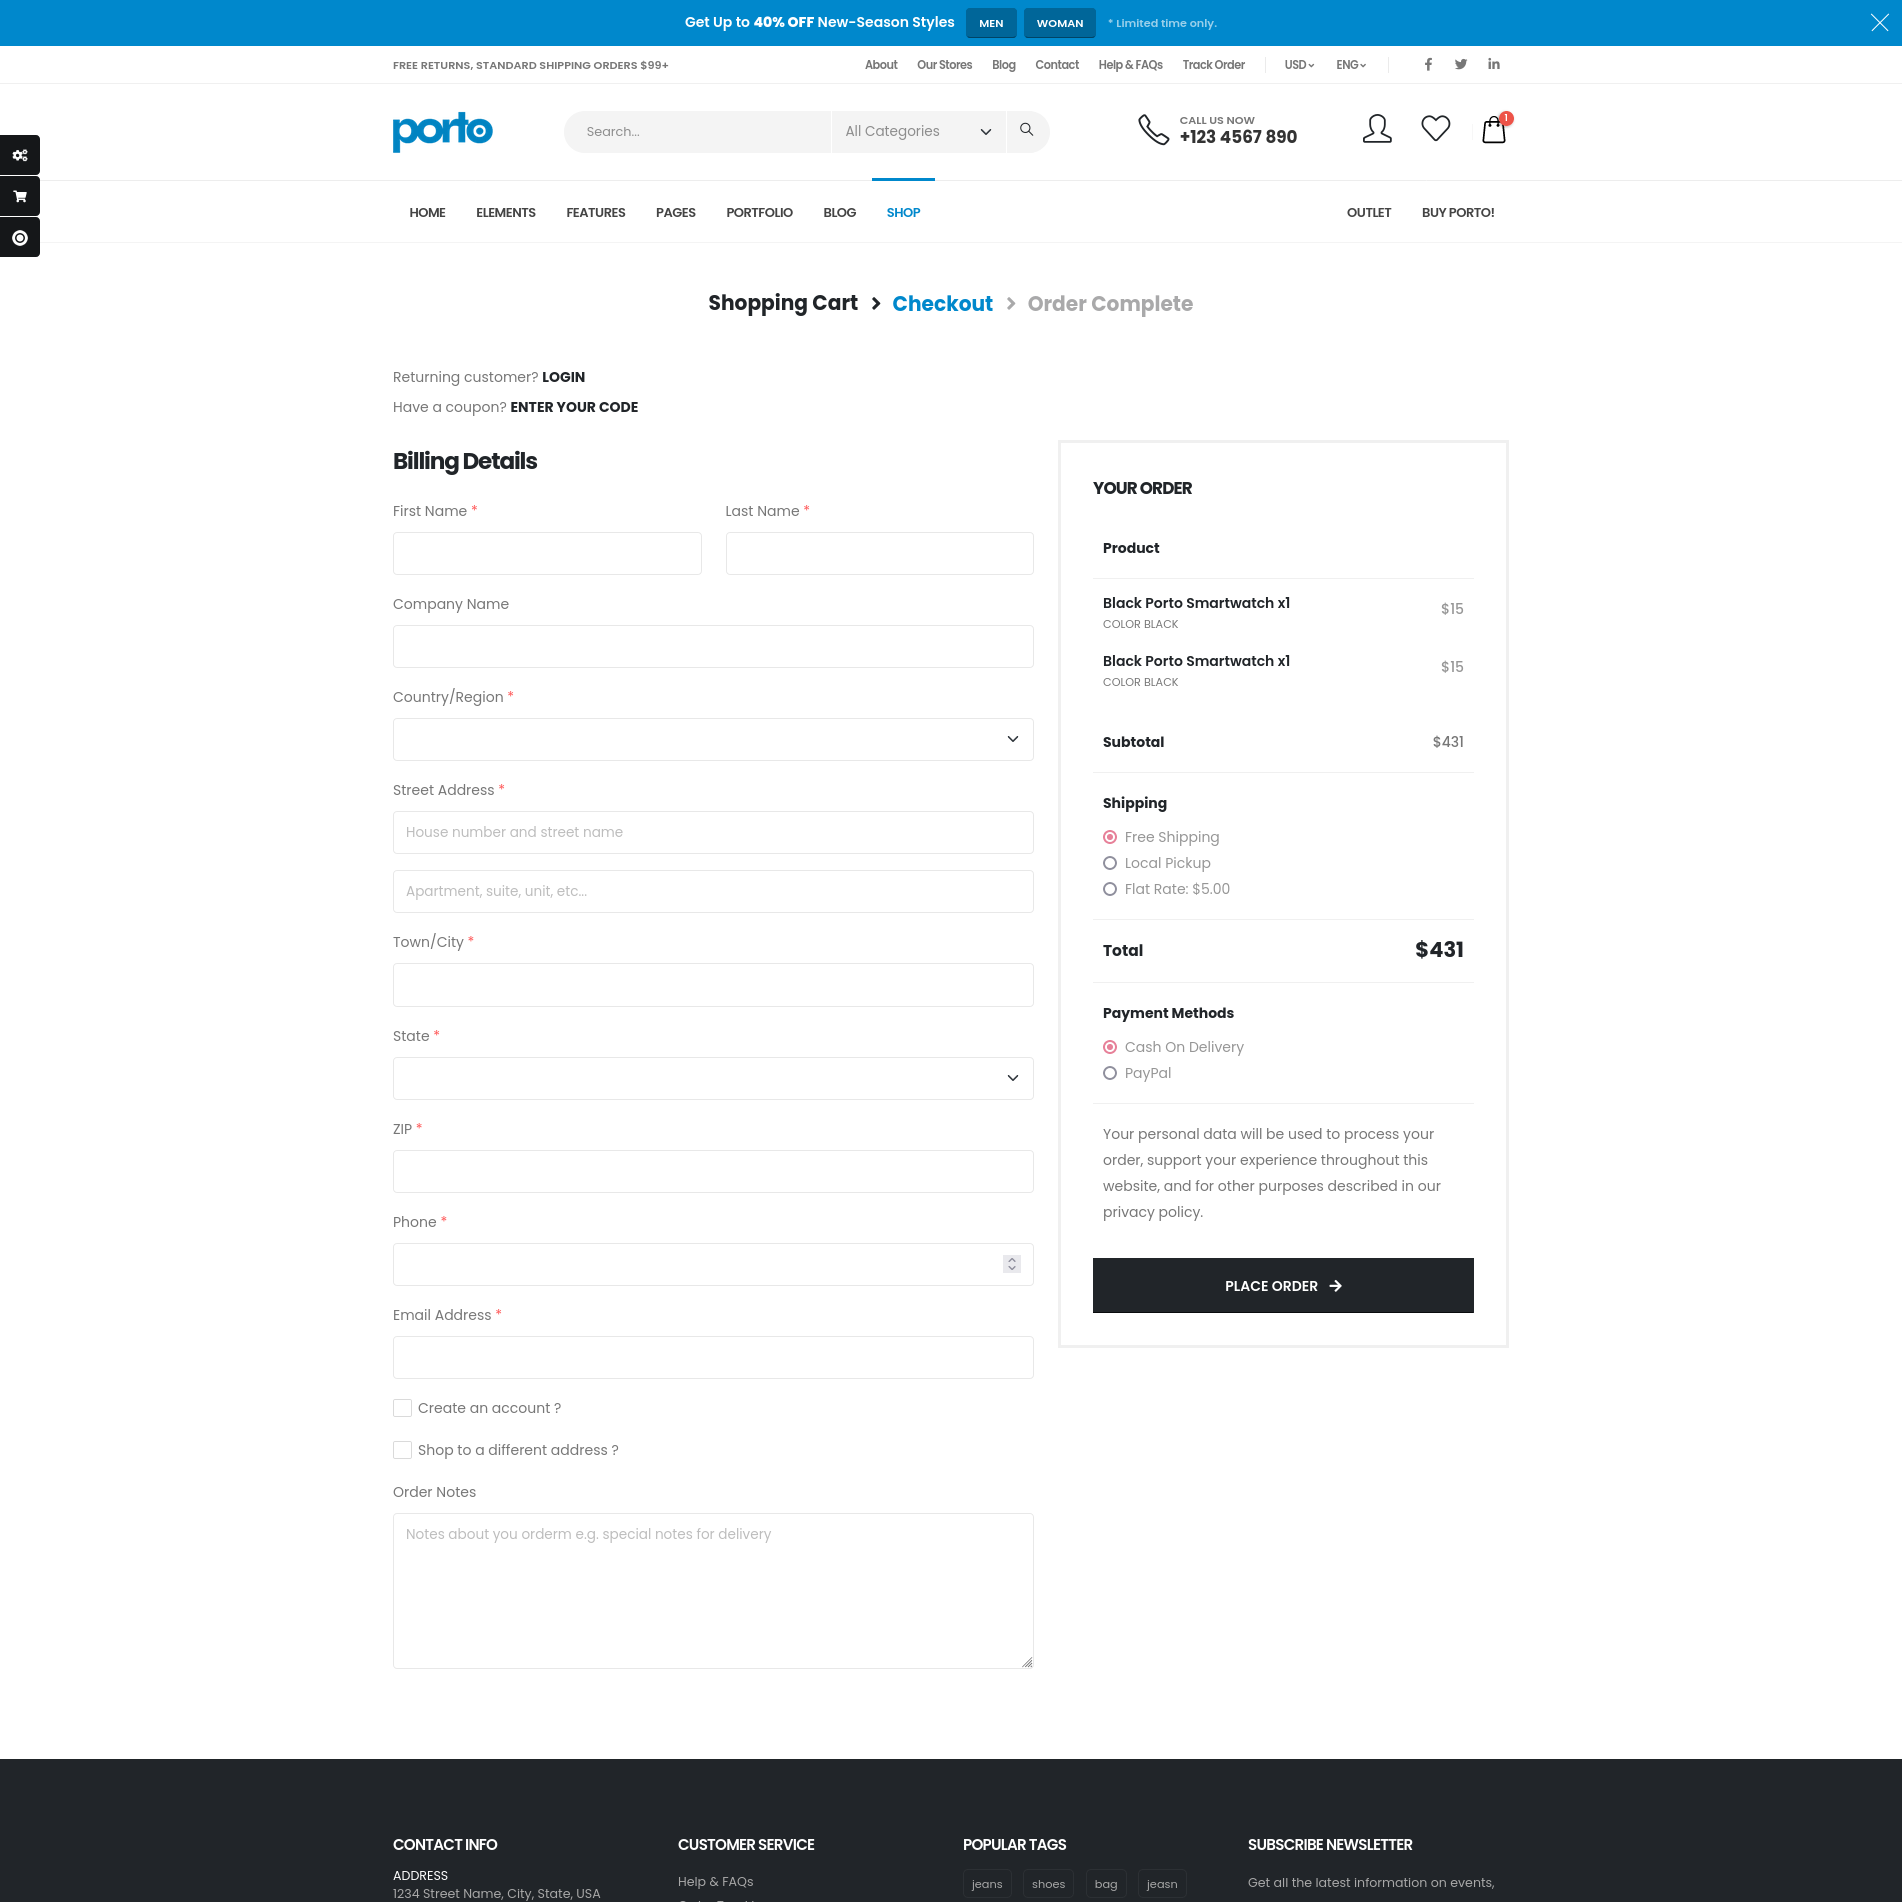Open OUTLET menu item
This screenshot has height=1902, width=1902.
(x=1369, y=212)
